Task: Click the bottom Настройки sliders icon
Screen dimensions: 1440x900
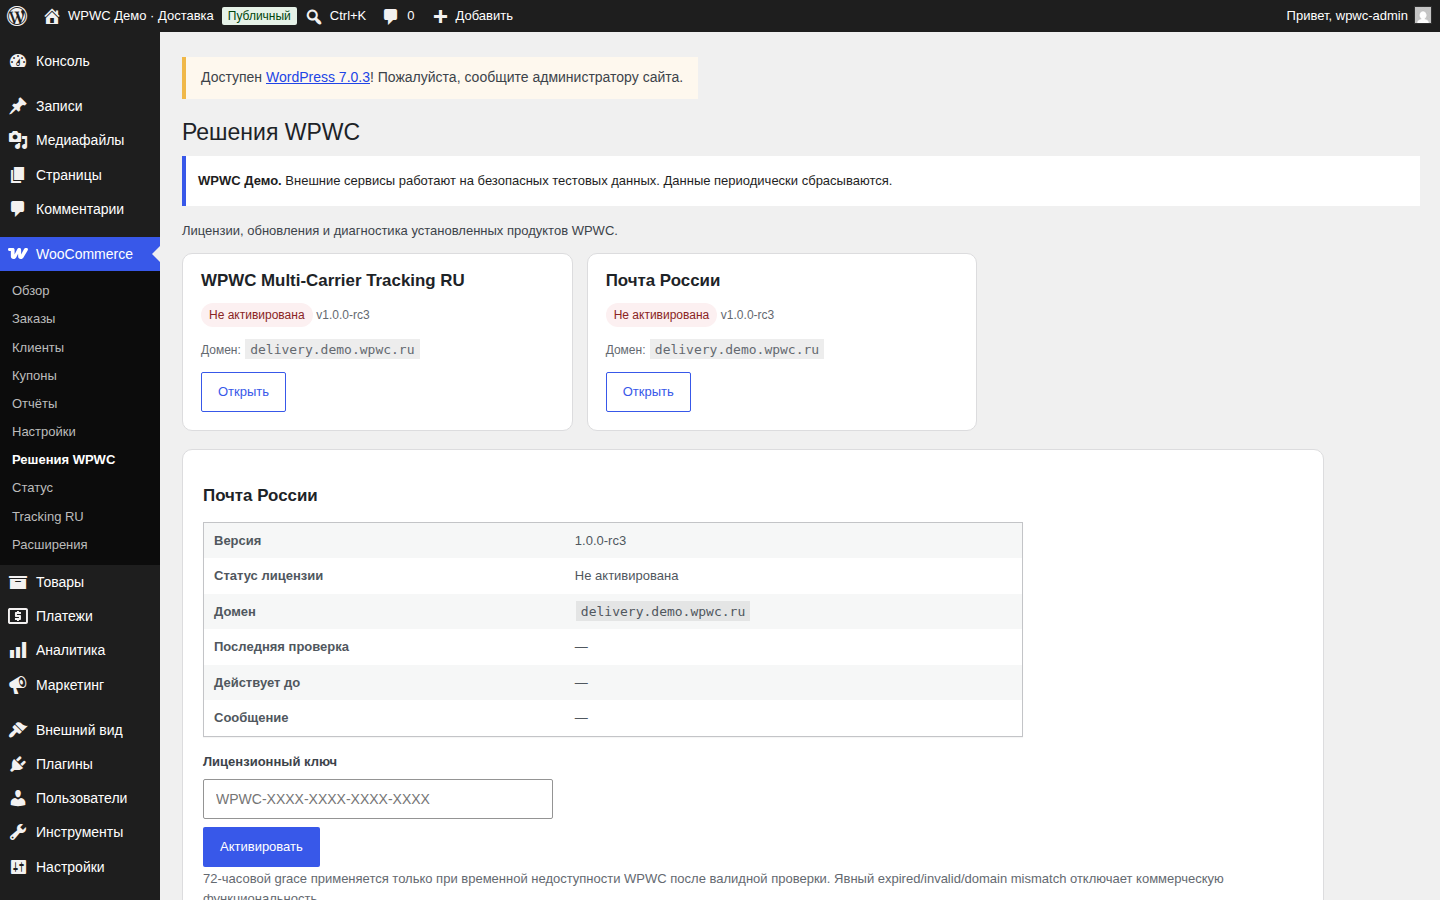Action: click(18, 867)
